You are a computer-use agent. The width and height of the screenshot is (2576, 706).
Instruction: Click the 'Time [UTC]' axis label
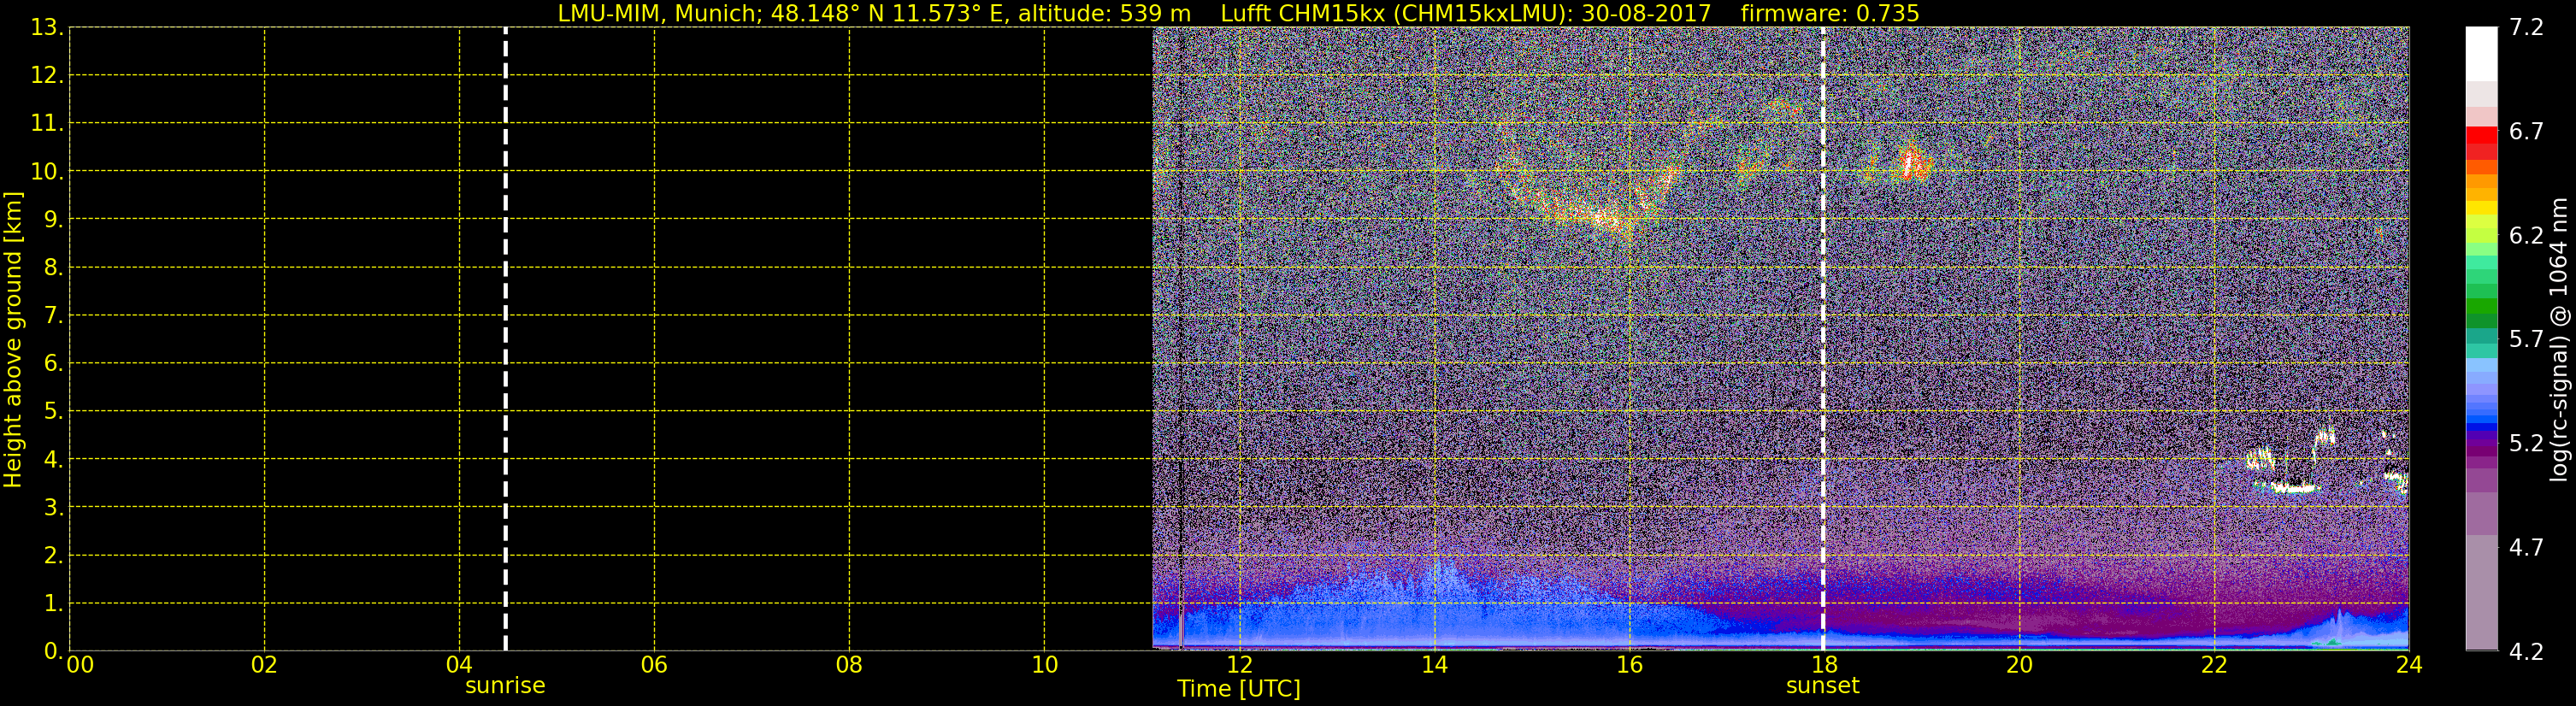(1238, 689)
